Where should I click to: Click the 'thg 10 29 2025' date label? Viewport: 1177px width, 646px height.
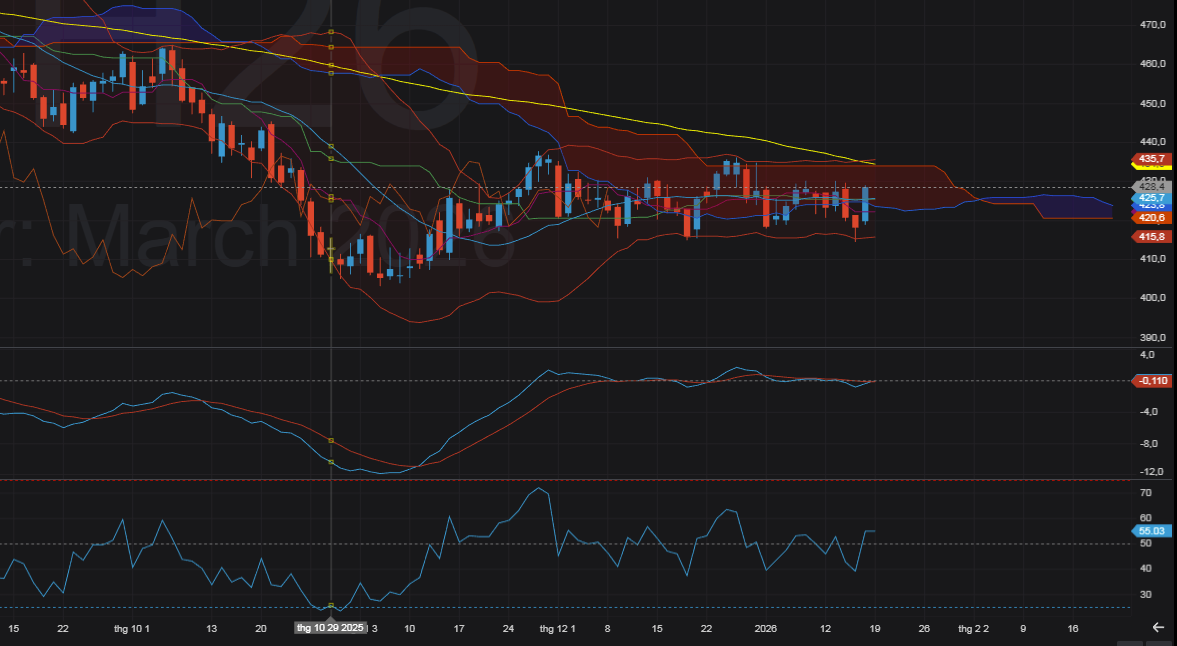pyautogui.click(x=331, y=628)
